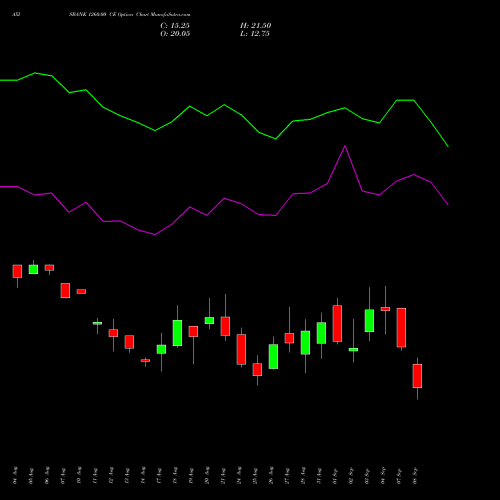This screenshot has width=500, height=500.
Task: Select the tall red candle above 07 Sep
Action: (x=401, y=328)
